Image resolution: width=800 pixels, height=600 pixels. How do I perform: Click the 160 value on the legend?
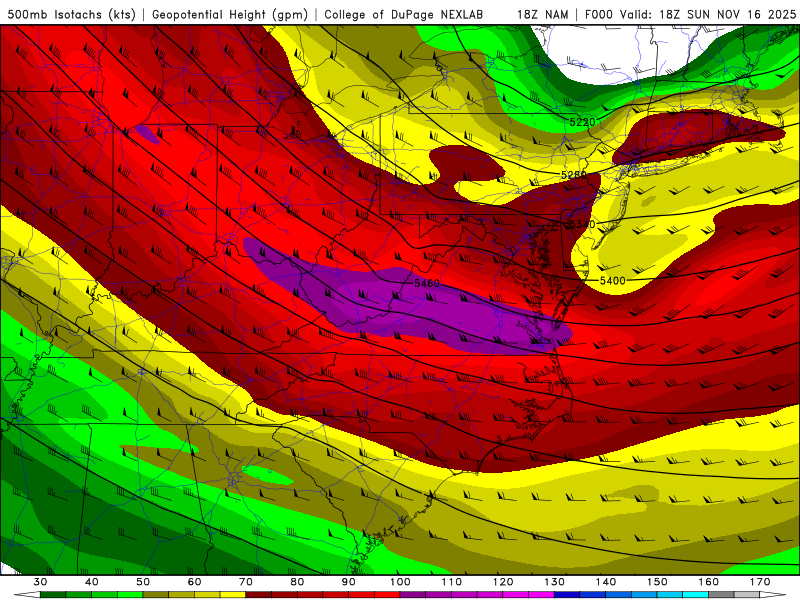click(709, 582)
